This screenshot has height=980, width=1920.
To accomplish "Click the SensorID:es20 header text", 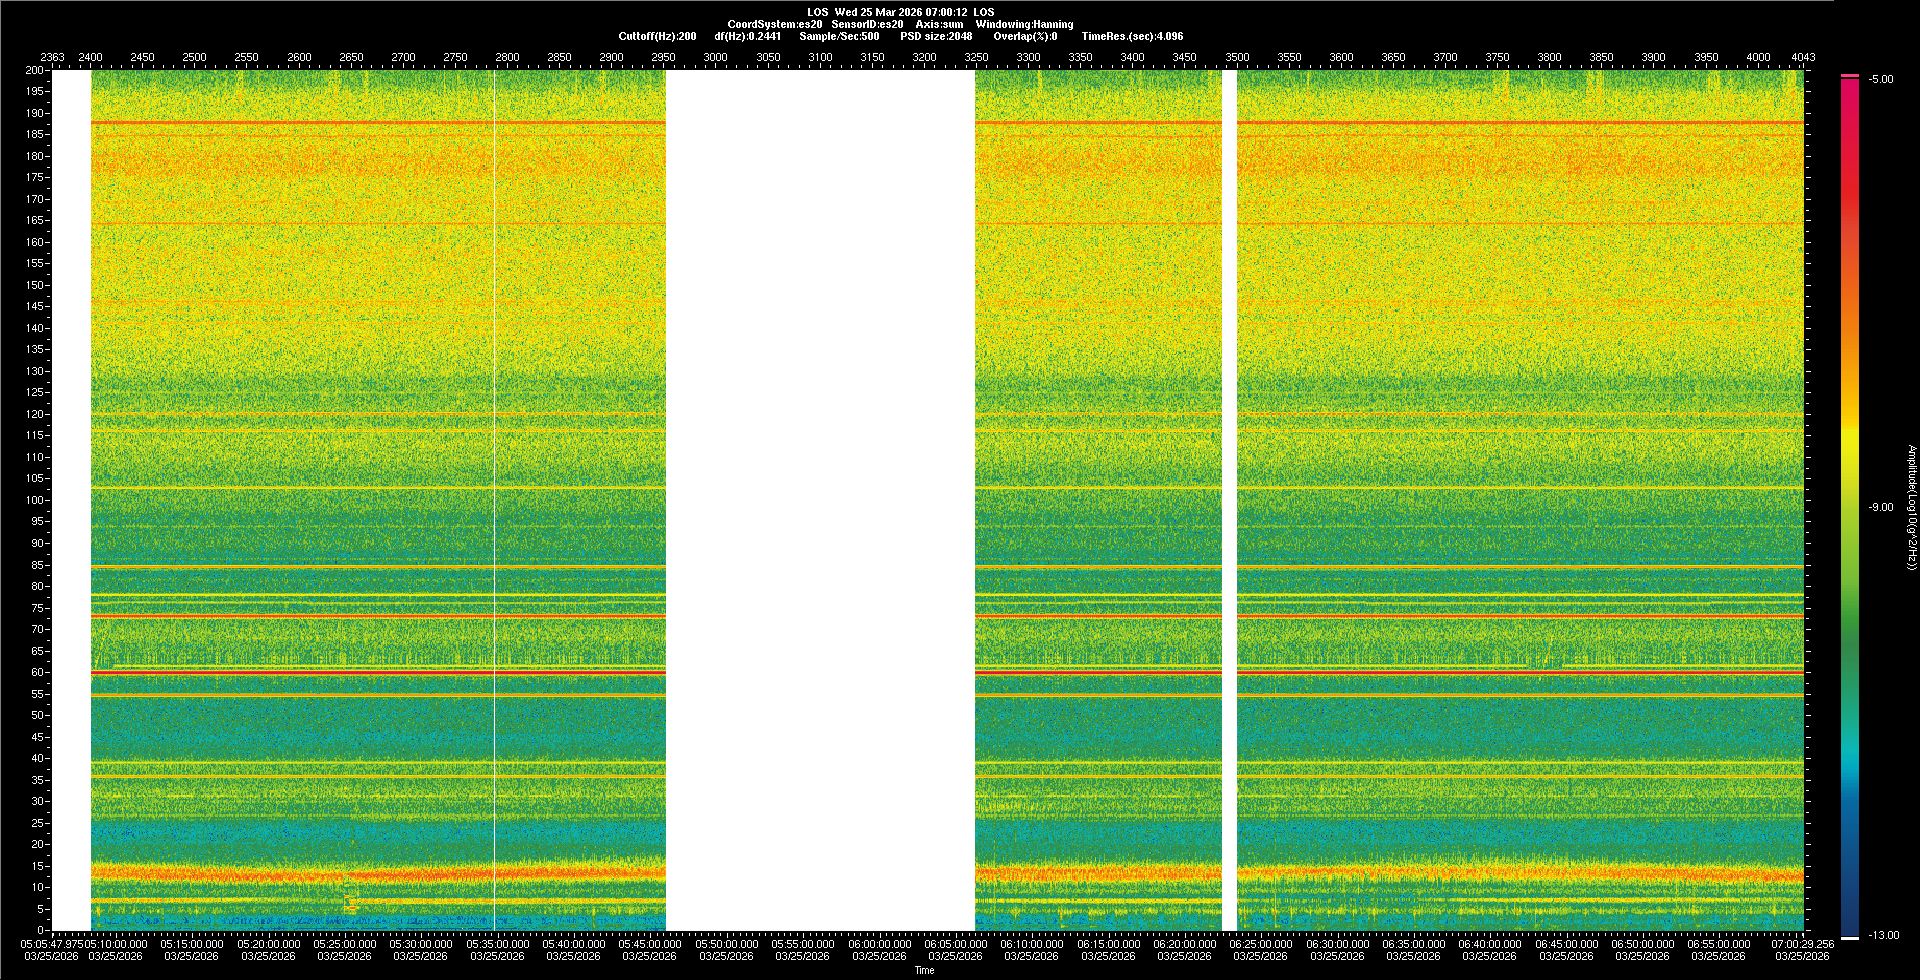I will tap(867, 24).
